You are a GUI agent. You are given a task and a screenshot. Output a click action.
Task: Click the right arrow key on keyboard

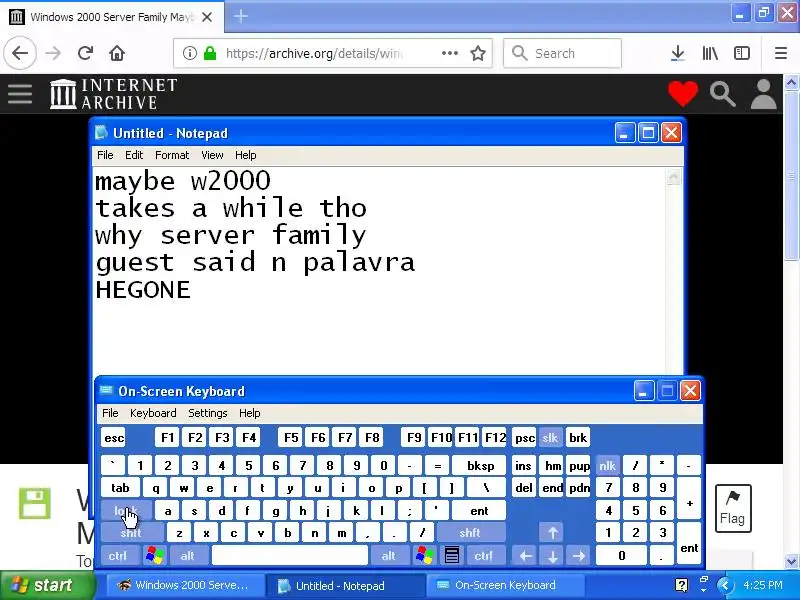(579, 555)
